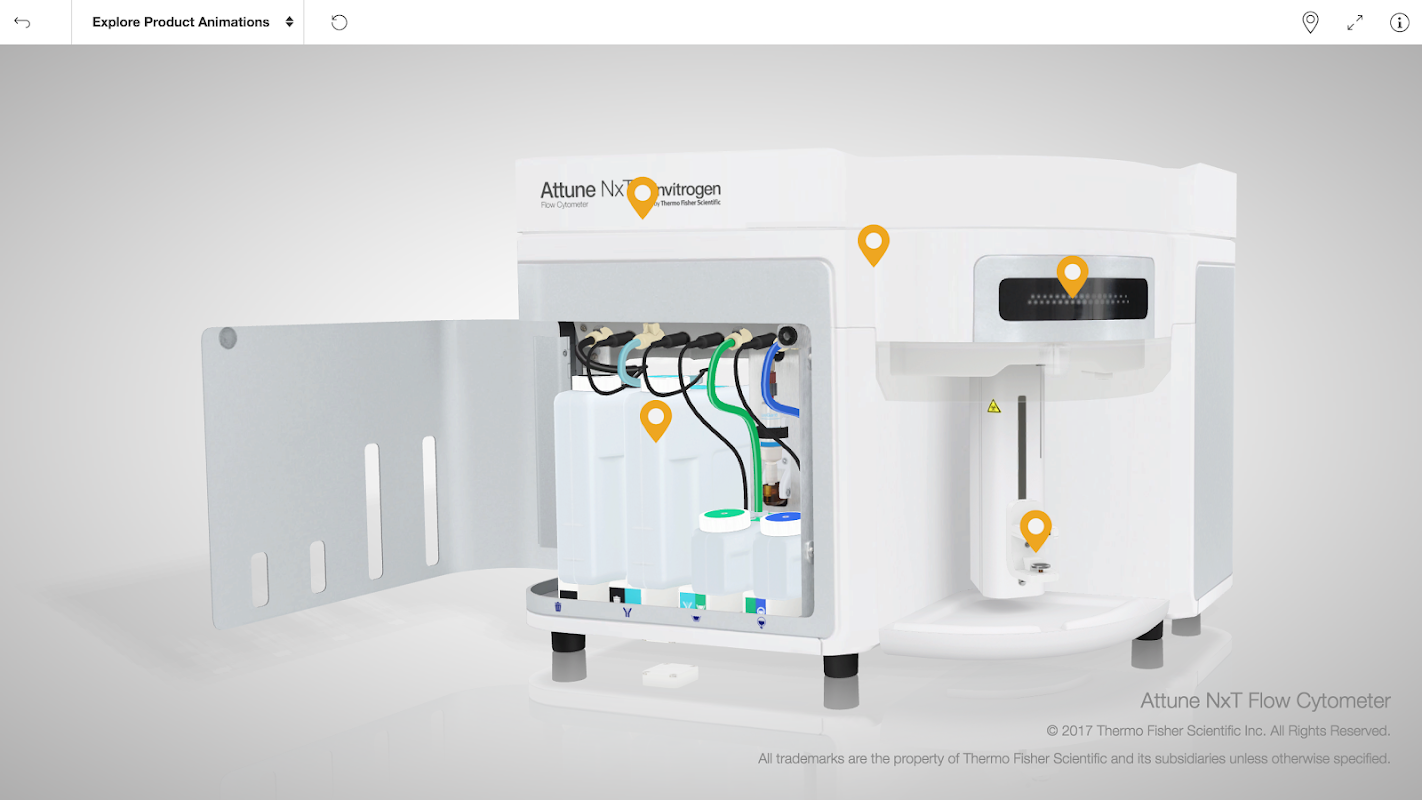Toggle hotspot markers with the pin icon in top bar
1422x800 pixels.
point(1310,22)
